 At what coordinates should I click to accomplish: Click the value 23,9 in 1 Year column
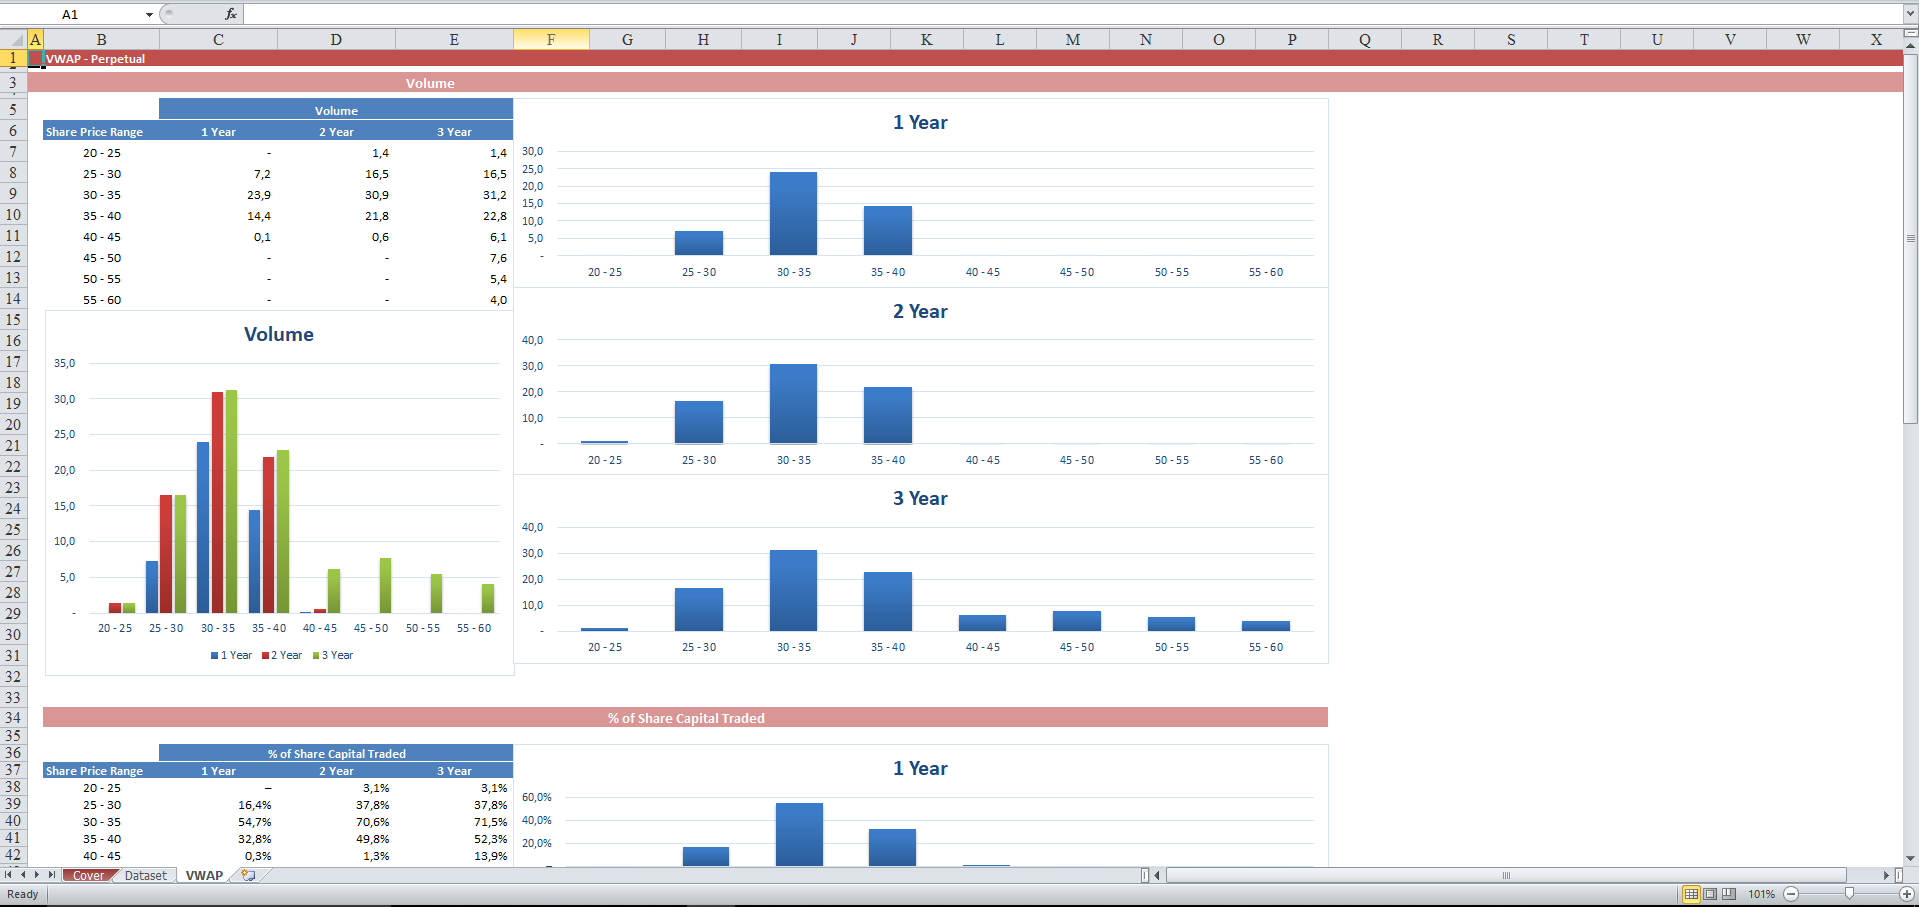259,195
